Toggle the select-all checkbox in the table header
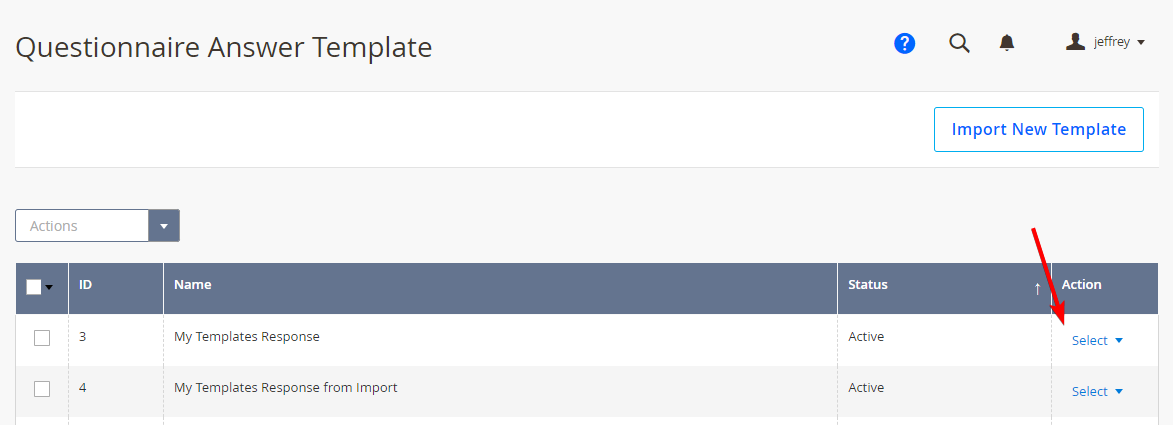The height and width of the screenshot is (425, 1173). tap(34, 287)
